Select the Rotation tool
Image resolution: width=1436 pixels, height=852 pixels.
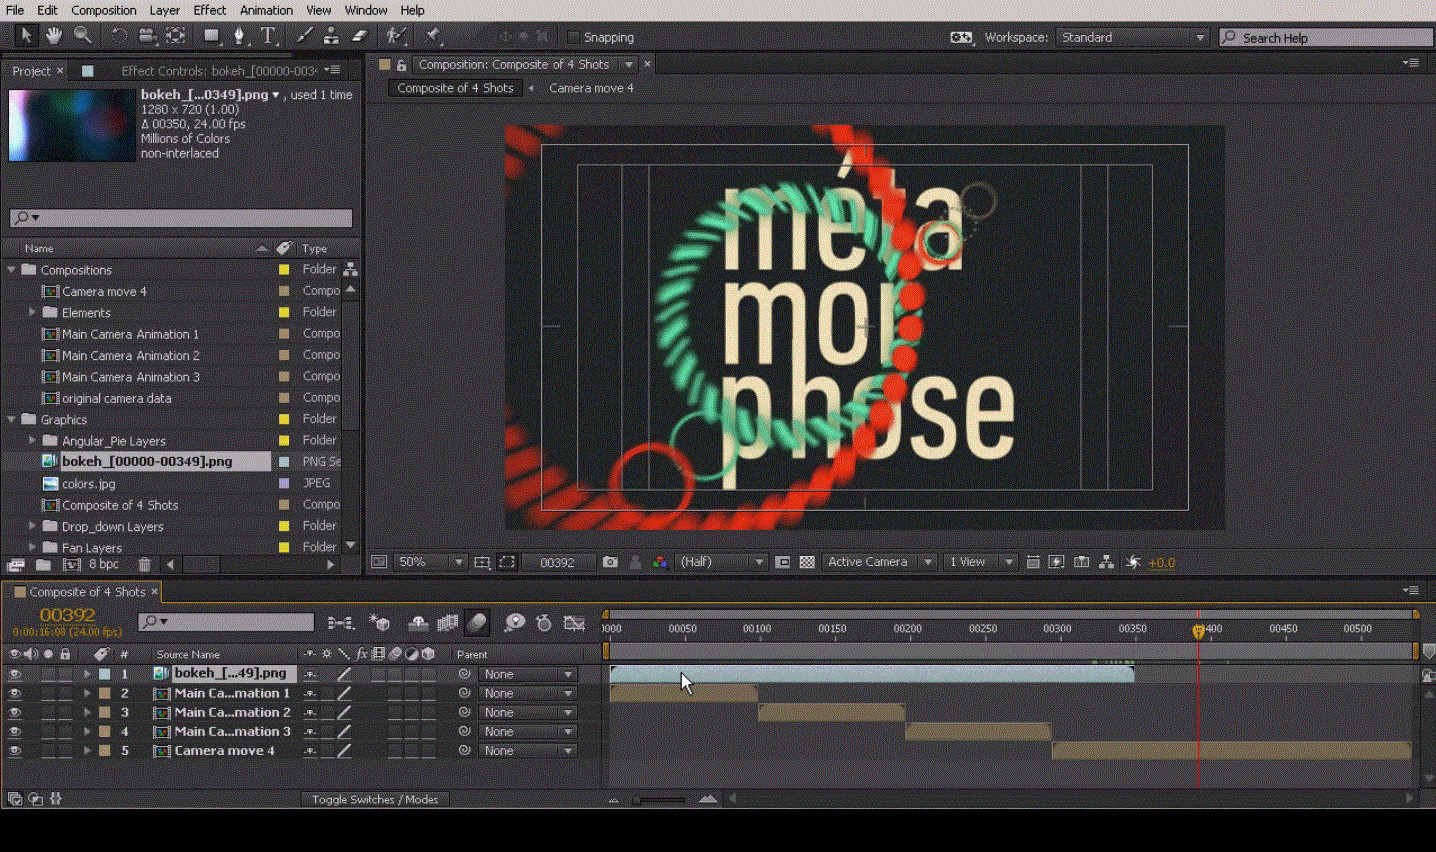118,36
